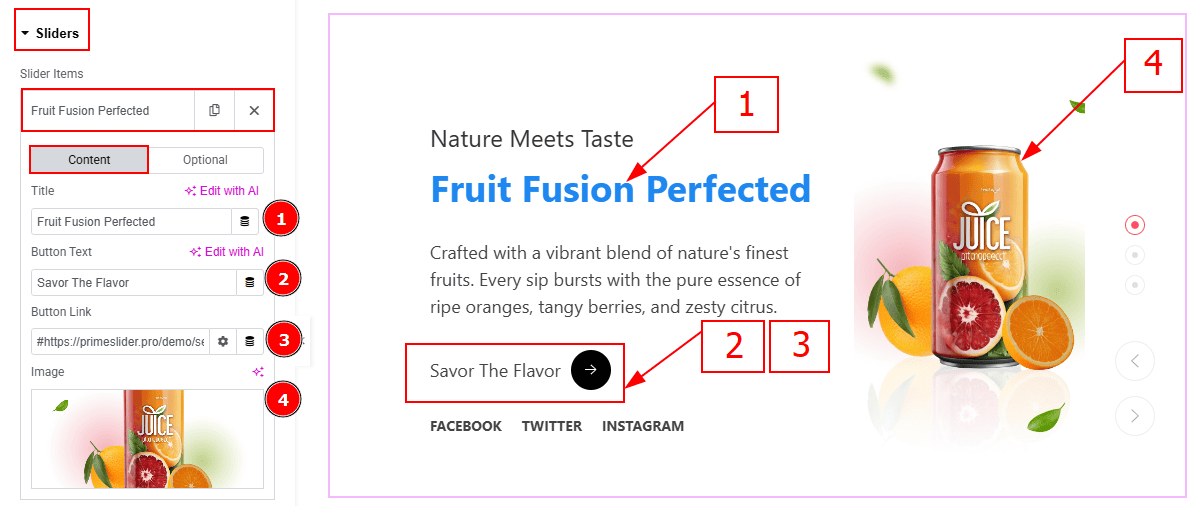Open the FACEBOOK social link
The height and width of the screenshot is (506, 1196).
(x=466, y=426)
